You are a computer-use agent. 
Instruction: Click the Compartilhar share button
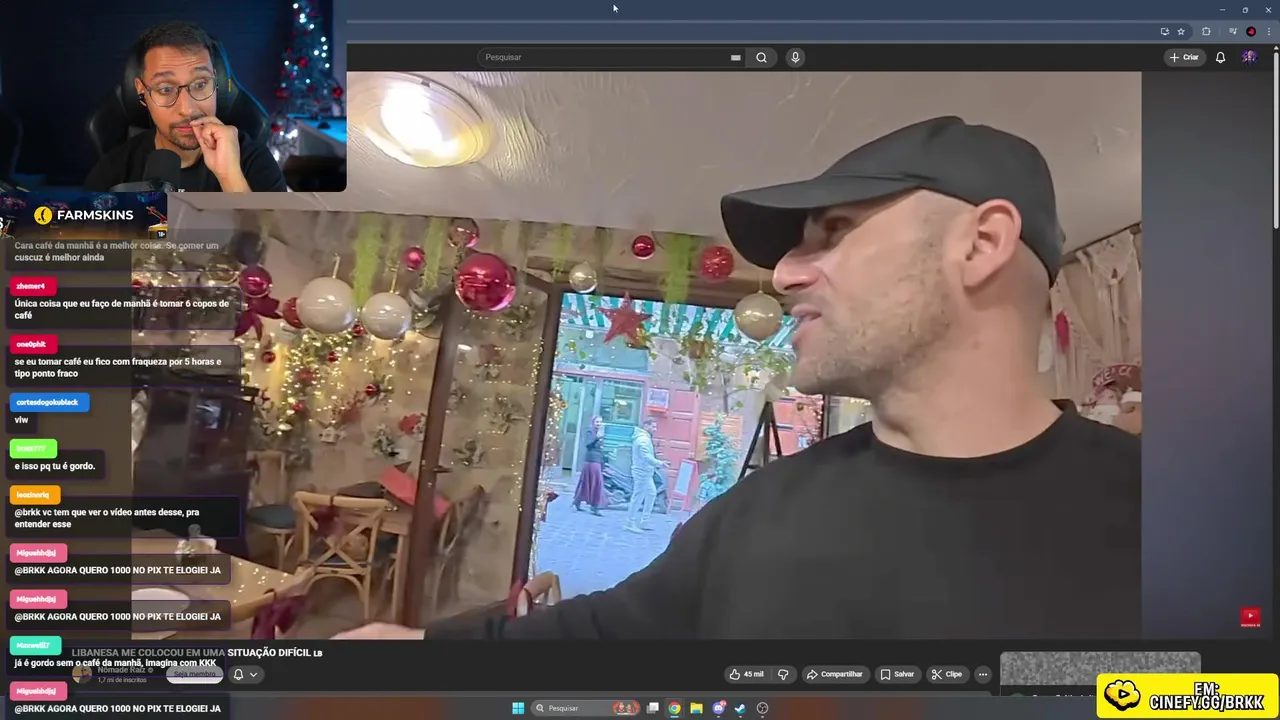point(835,674)
